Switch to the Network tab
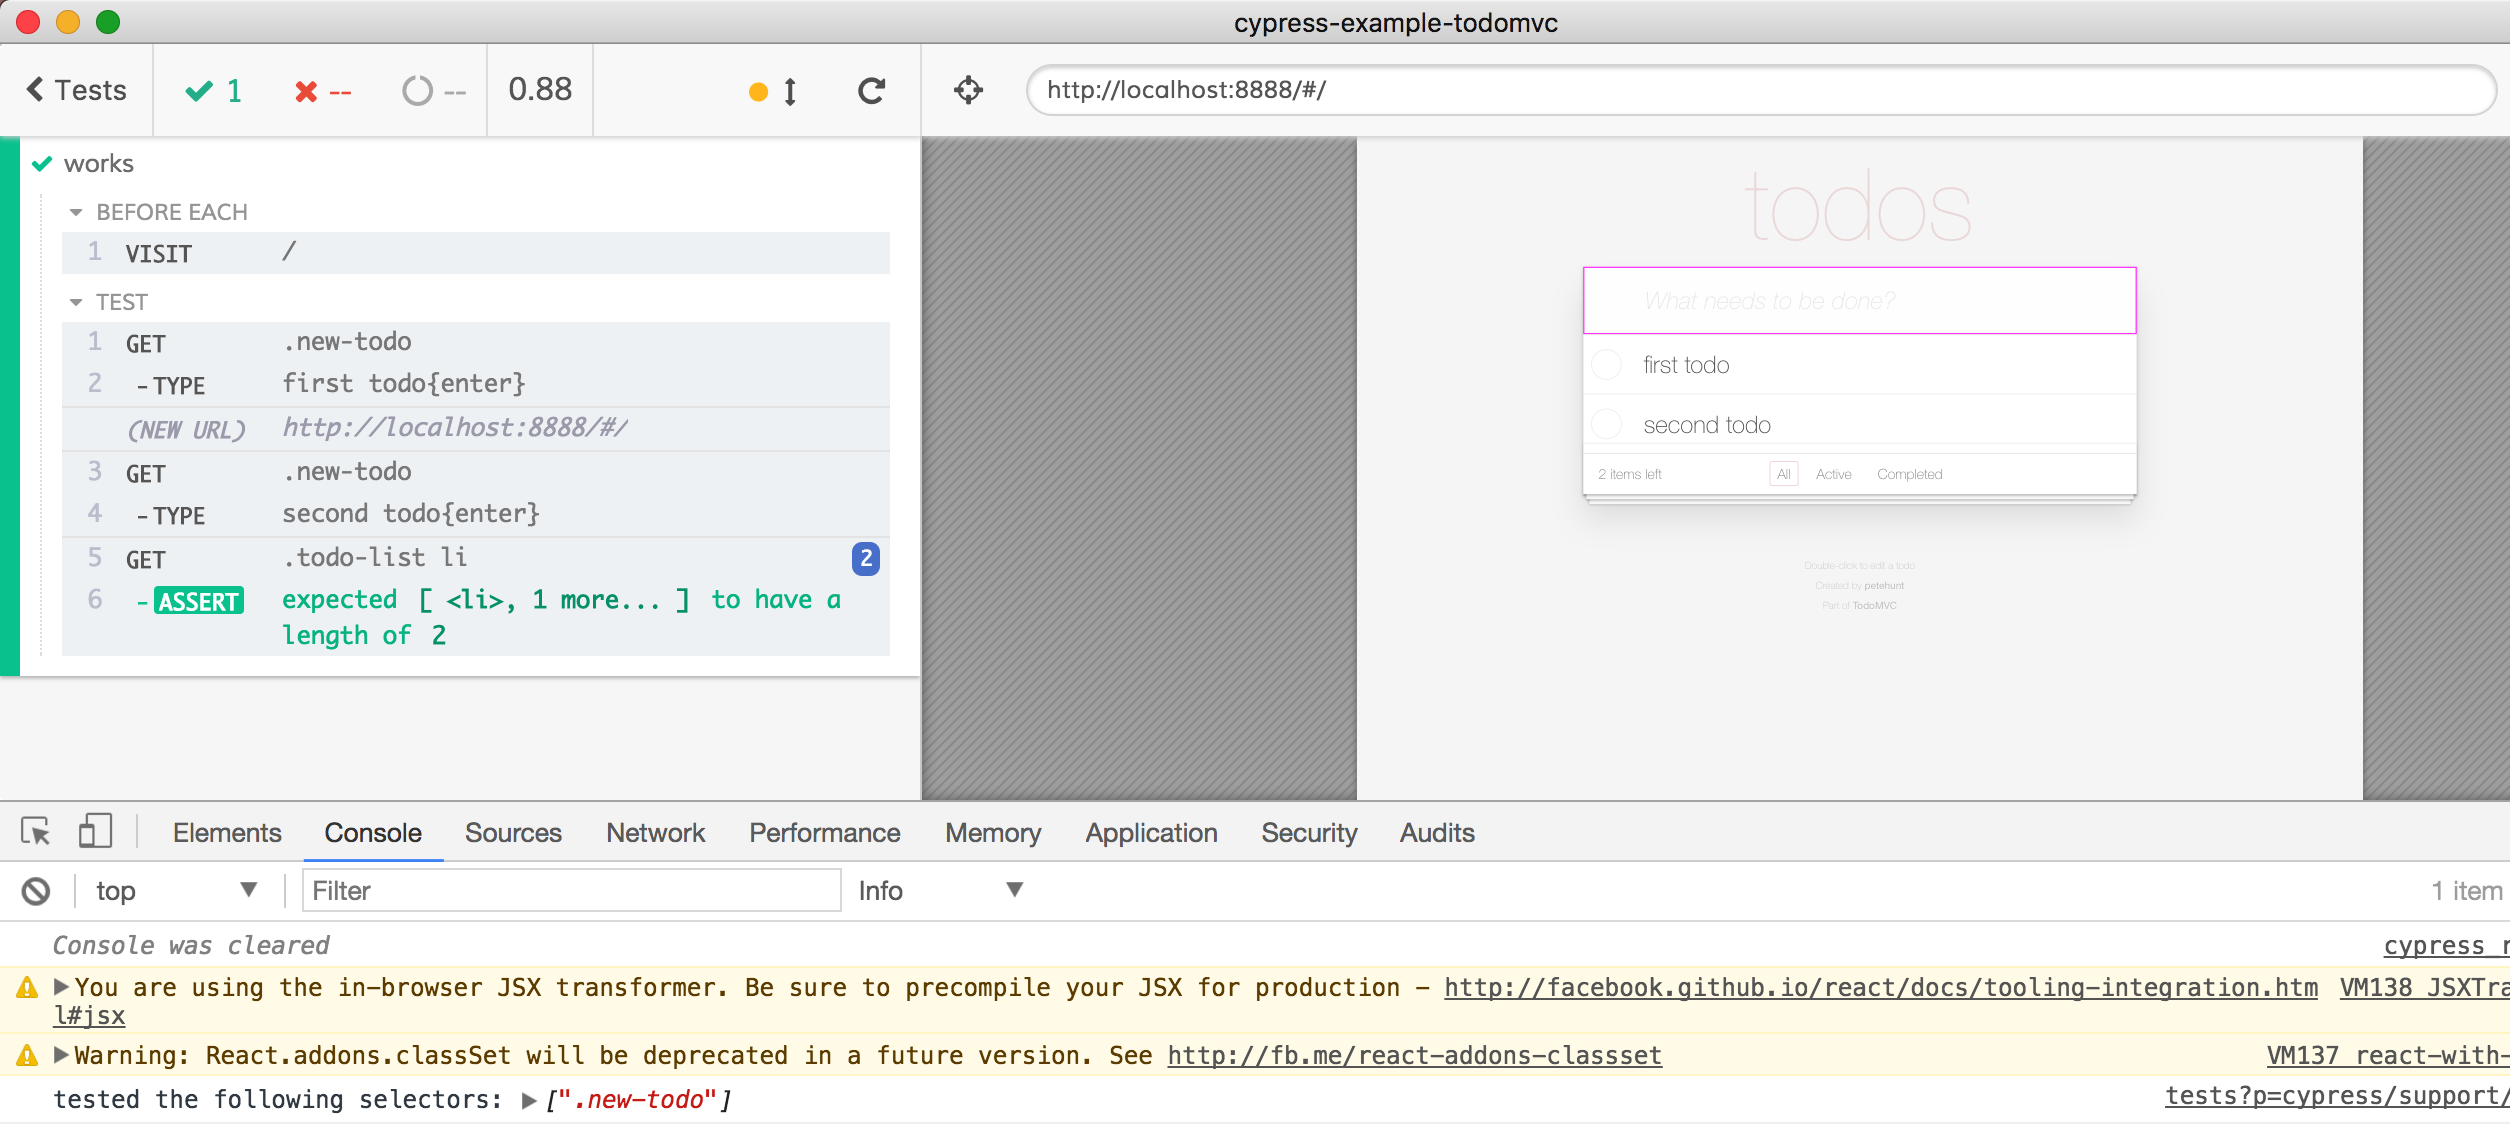 coord(655,833)
